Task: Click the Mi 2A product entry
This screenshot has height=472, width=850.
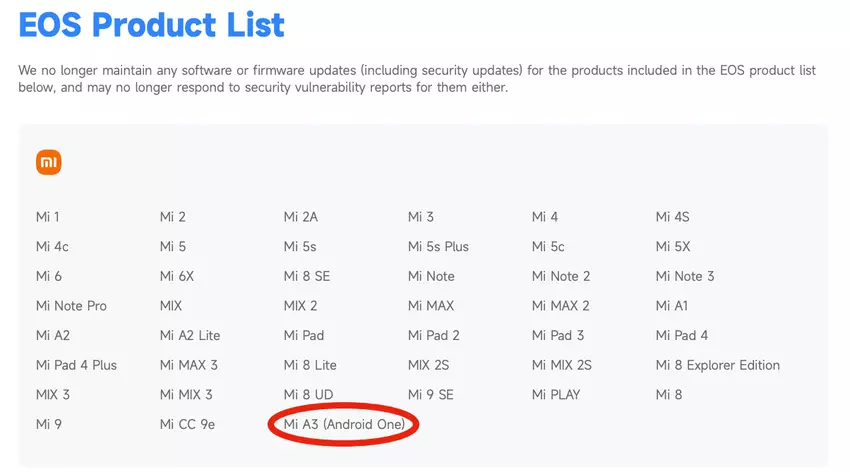Action: pyautogui.click(x=300, y=217)
